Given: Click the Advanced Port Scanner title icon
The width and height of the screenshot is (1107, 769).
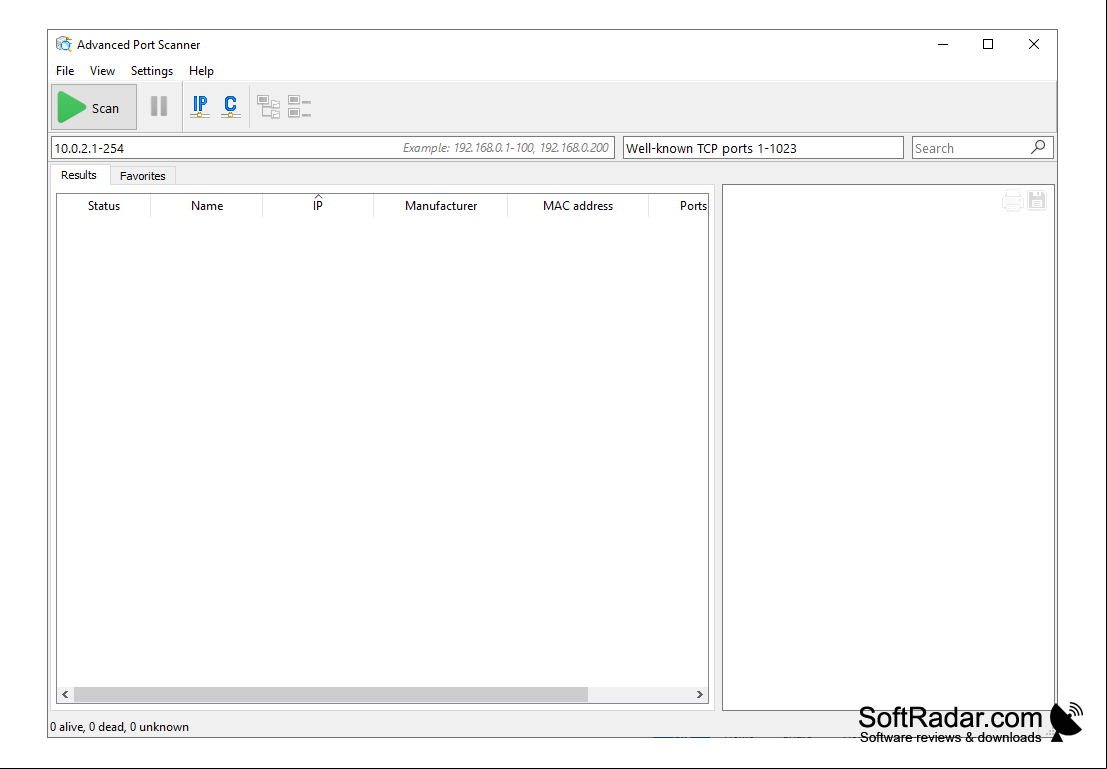Looking at the screenshot, I should 64,44.
